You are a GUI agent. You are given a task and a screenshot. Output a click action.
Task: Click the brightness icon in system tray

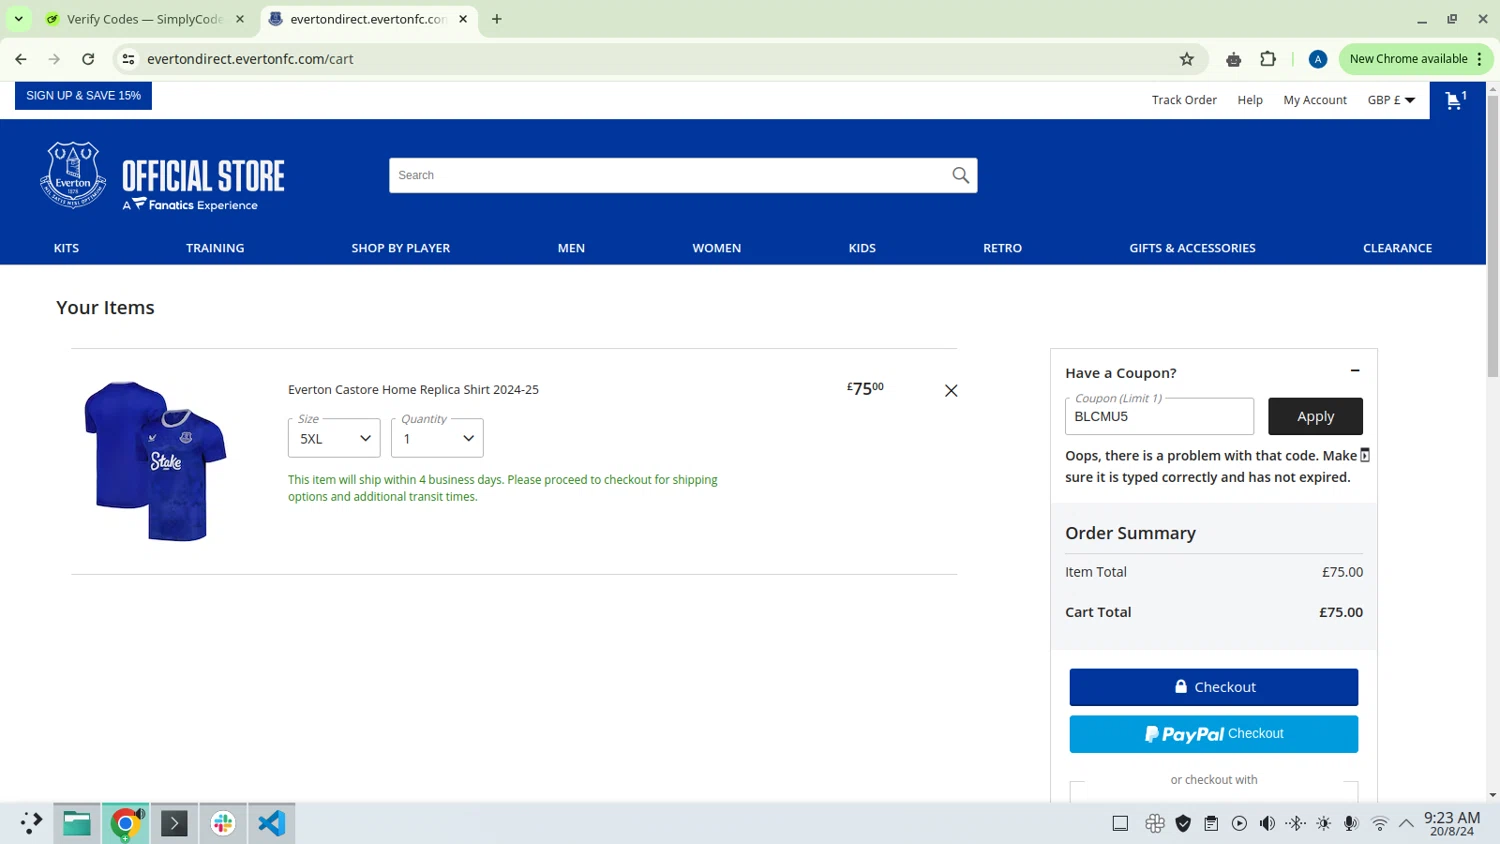[1323, 823]
